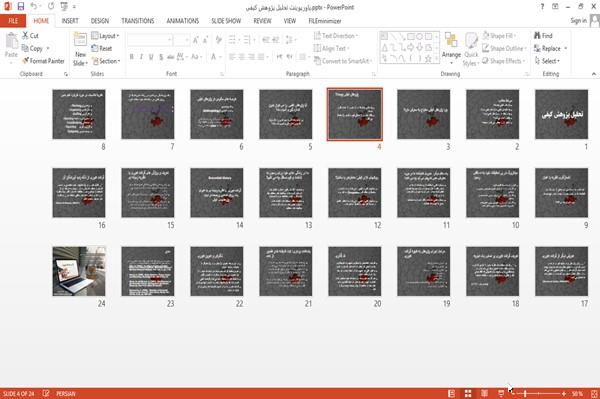The width and height of the screenshot is (600, 399).
Task: Expand the Layout dropdown
Action: (x=105, y=36)
